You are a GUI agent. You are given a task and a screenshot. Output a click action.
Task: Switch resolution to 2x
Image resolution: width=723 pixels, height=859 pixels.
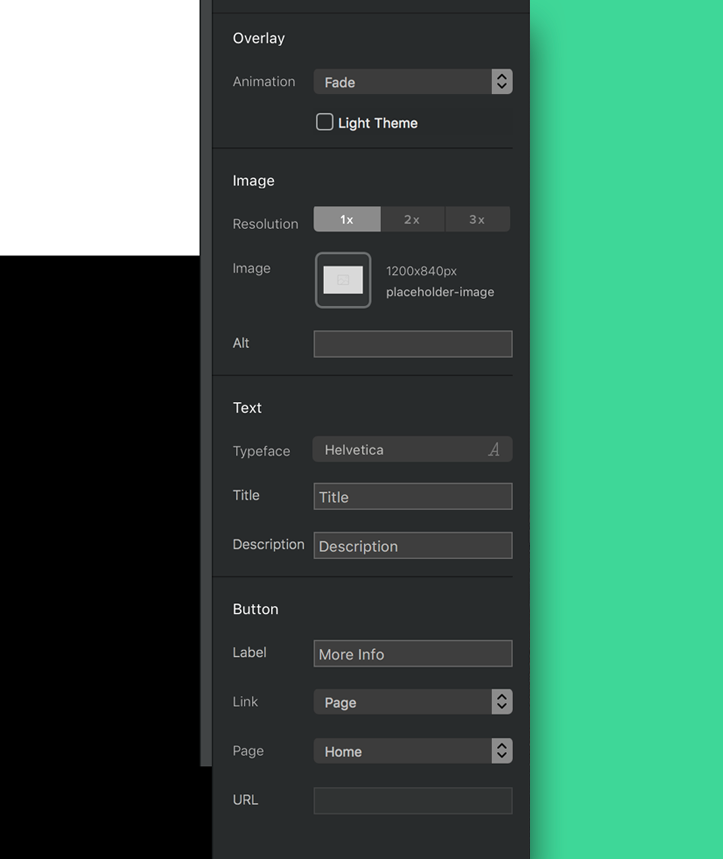click(x=412, y=219)
